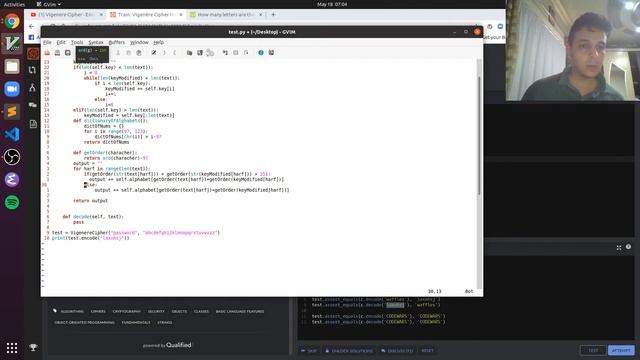Open the Syntax menu in GVim
Image resolution: width=640 pixels, height=360 pixels.
point(96,42)
